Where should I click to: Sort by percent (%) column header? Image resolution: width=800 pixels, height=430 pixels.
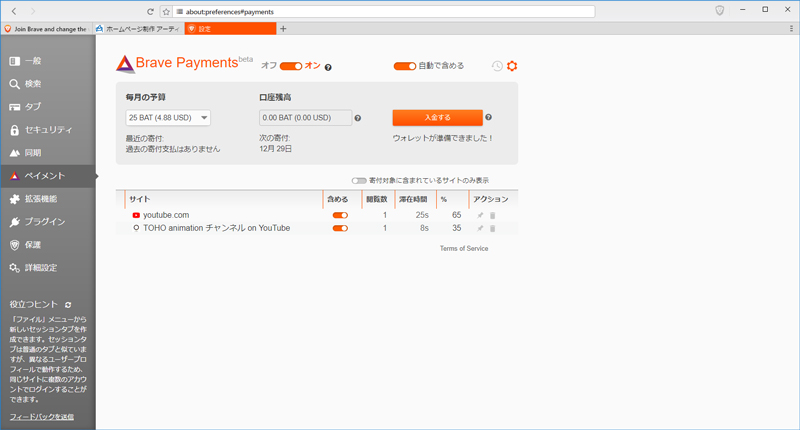pos(452,199)
